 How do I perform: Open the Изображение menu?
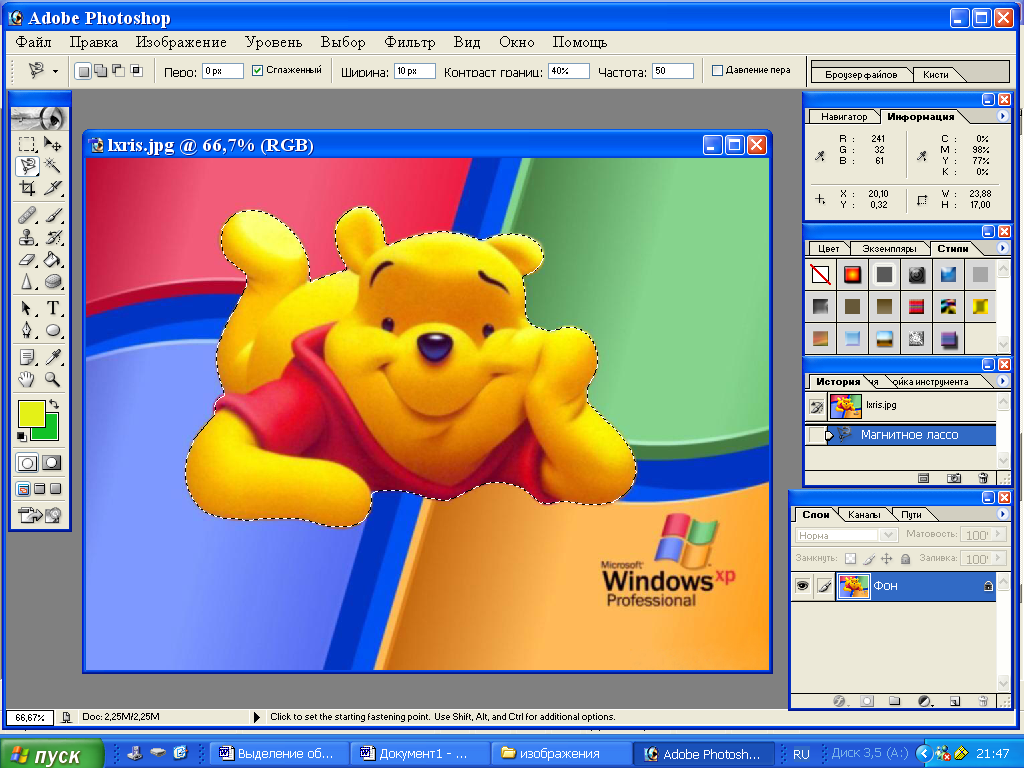coord(181,42)
